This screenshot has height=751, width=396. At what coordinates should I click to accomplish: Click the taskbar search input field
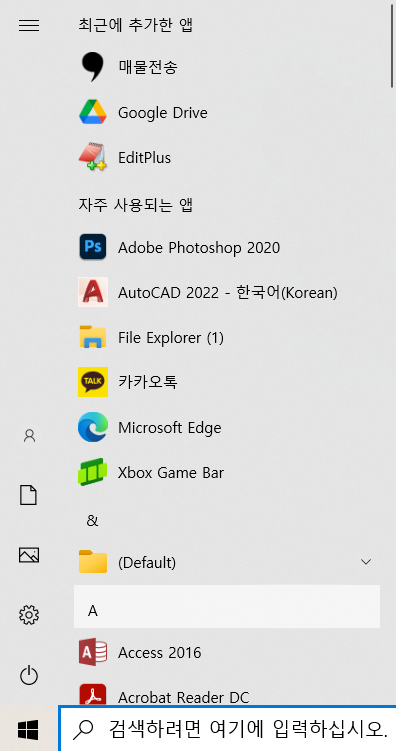[x=227, y=728]
